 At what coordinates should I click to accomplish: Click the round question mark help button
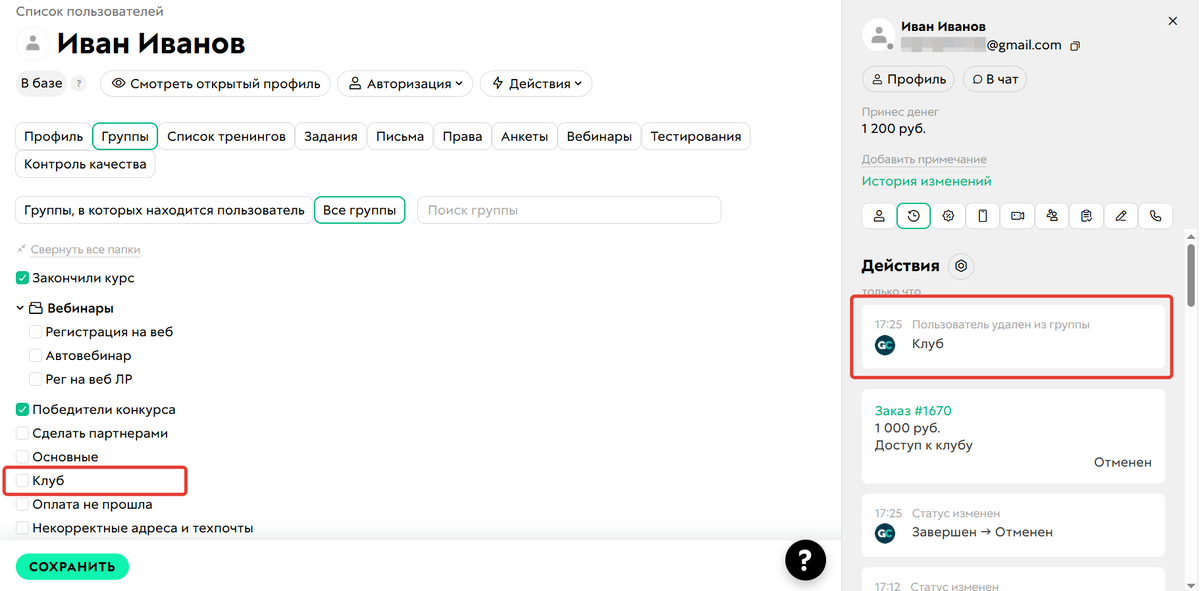tap(805, 560)
